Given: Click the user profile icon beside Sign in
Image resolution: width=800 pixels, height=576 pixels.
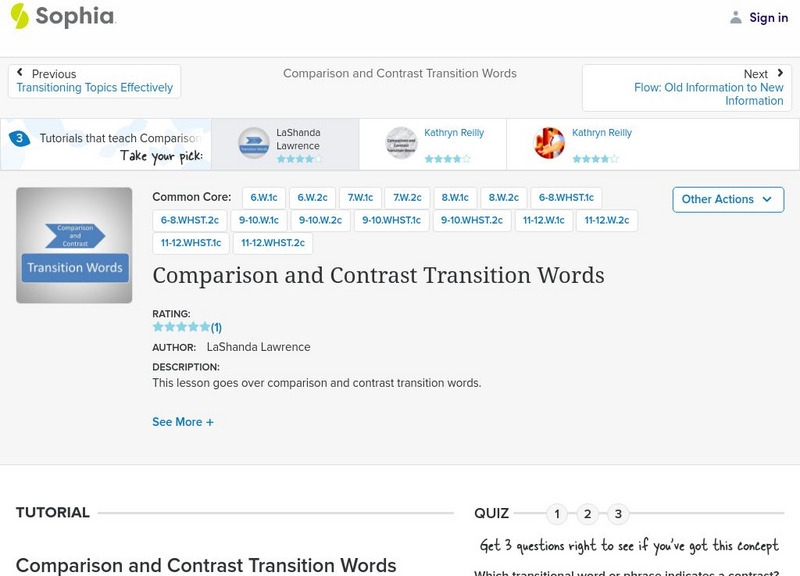Looking at the screenshot, I should (735, 17).
